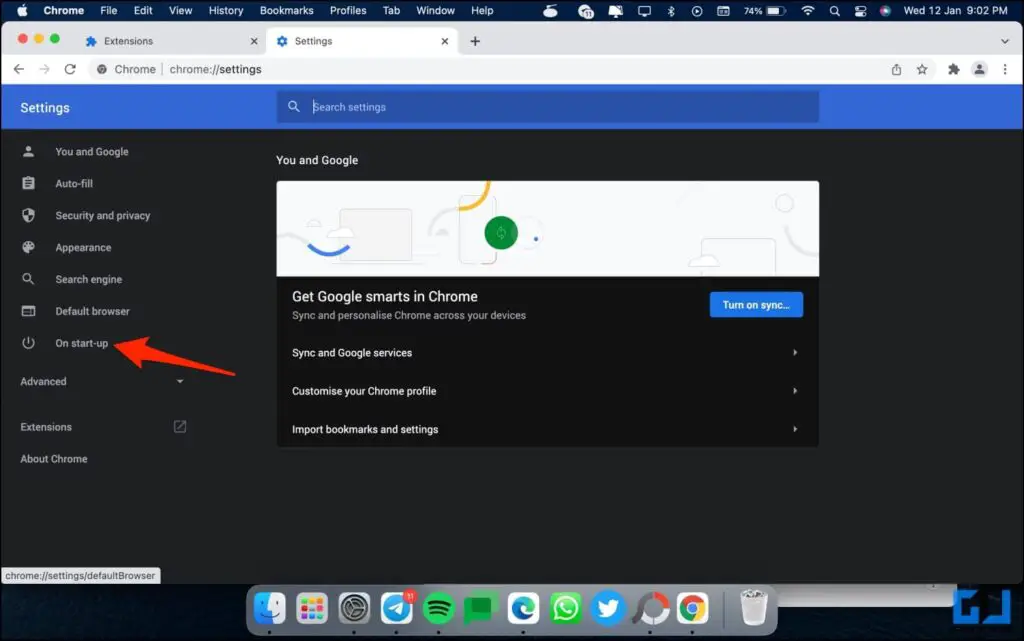This screenshot has height=641, width=1024.
Task: Open the History menu
Action: 225,10
